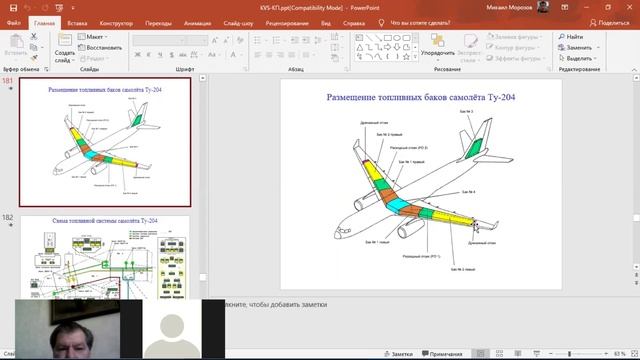Select the rectangle shape in shapes gallery
The height and width of the screenshot is (360, 640).
pyautogui.click(x=388, y=38)
